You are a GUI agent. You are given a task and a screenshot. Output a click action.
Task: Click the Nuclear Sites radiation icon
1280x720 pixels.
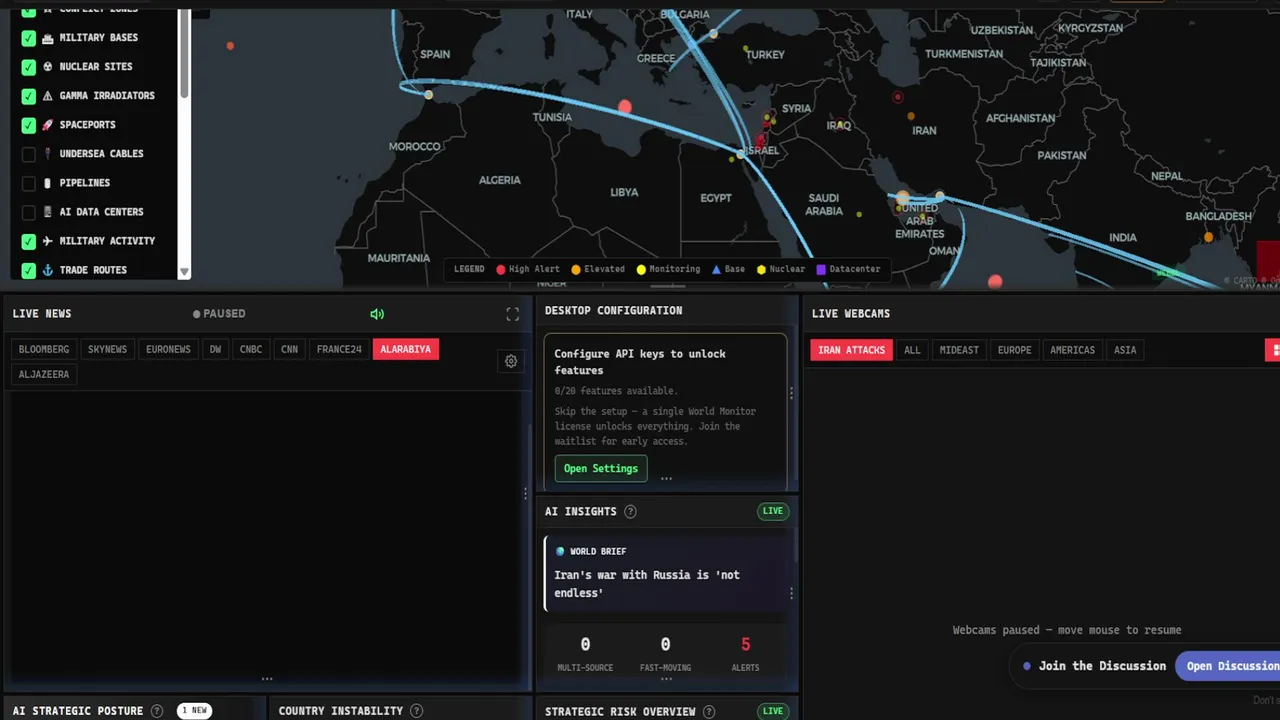(47, 67)
